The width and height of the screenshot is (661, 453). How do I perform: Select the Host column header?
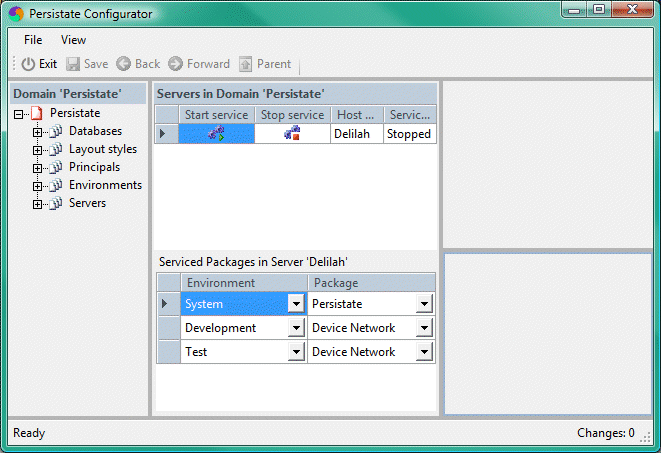coord(356,115)
